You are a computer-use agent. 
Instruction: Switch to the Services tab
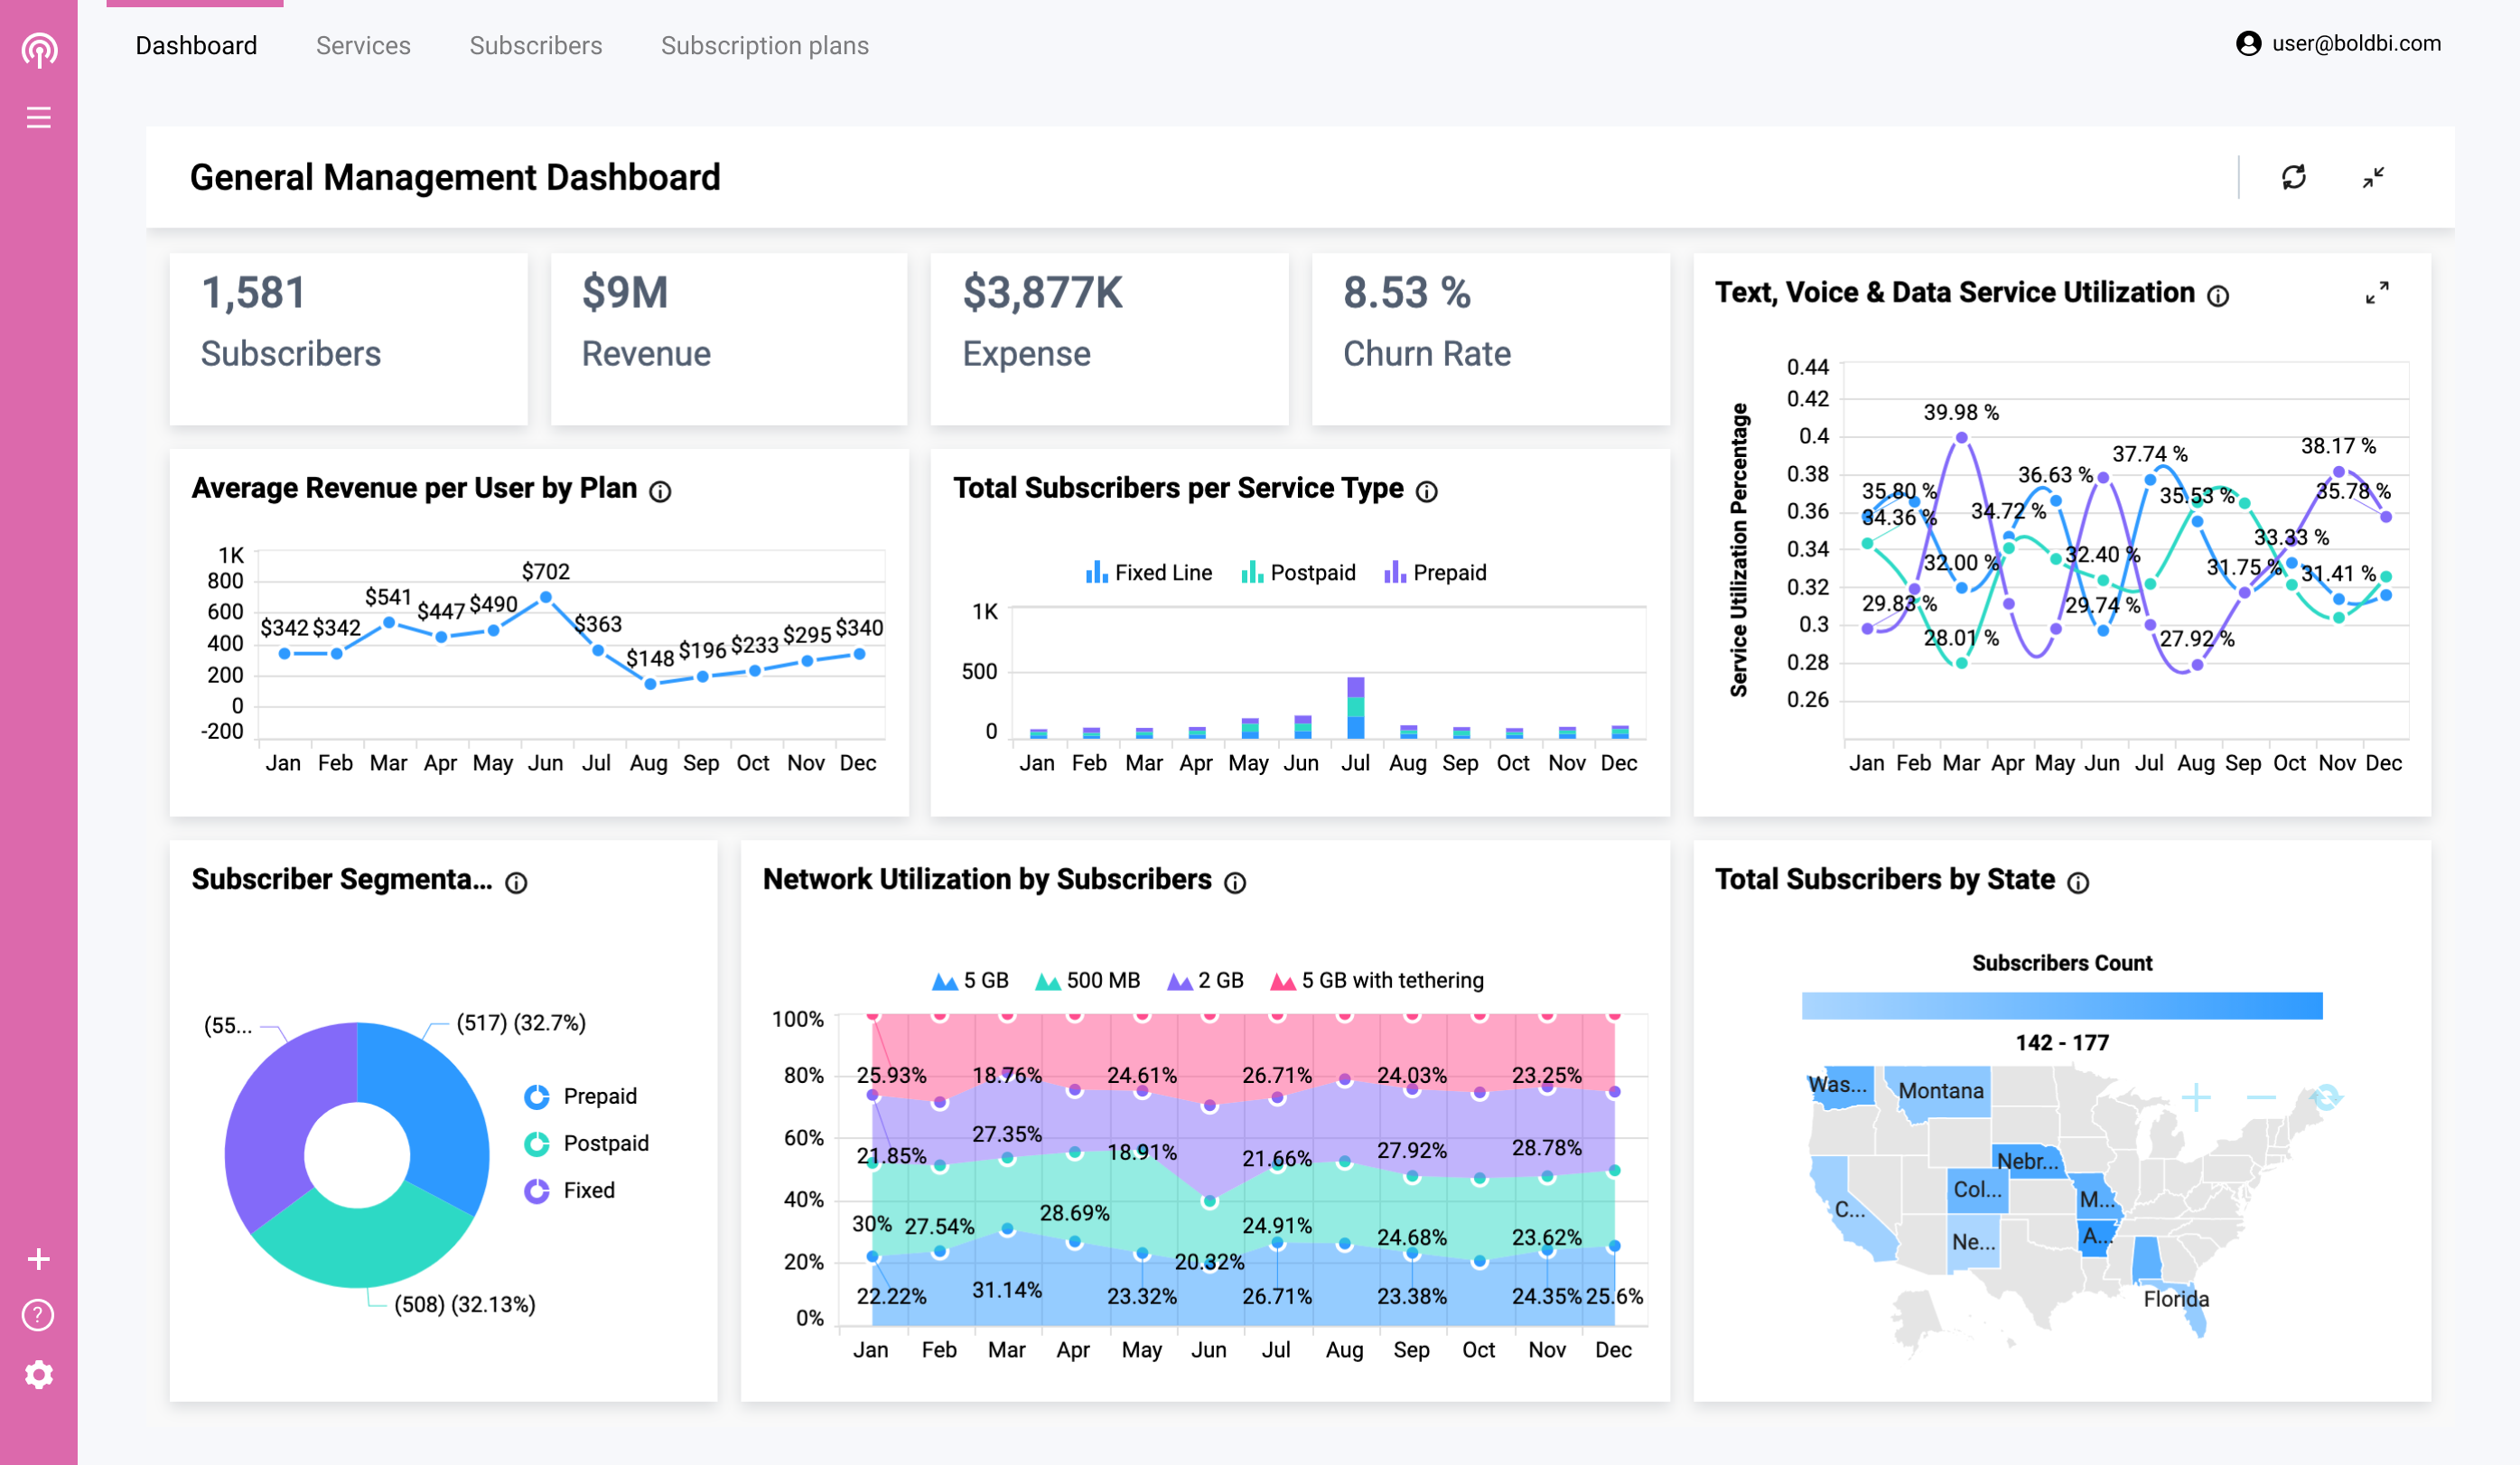363,46
